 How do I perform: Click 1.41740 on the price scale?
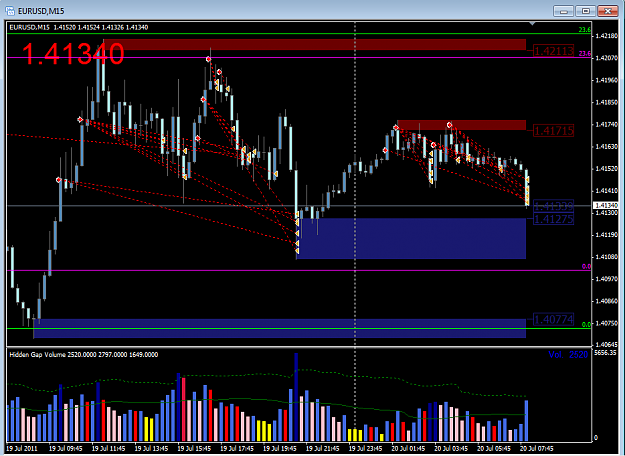tap(606, 125)
